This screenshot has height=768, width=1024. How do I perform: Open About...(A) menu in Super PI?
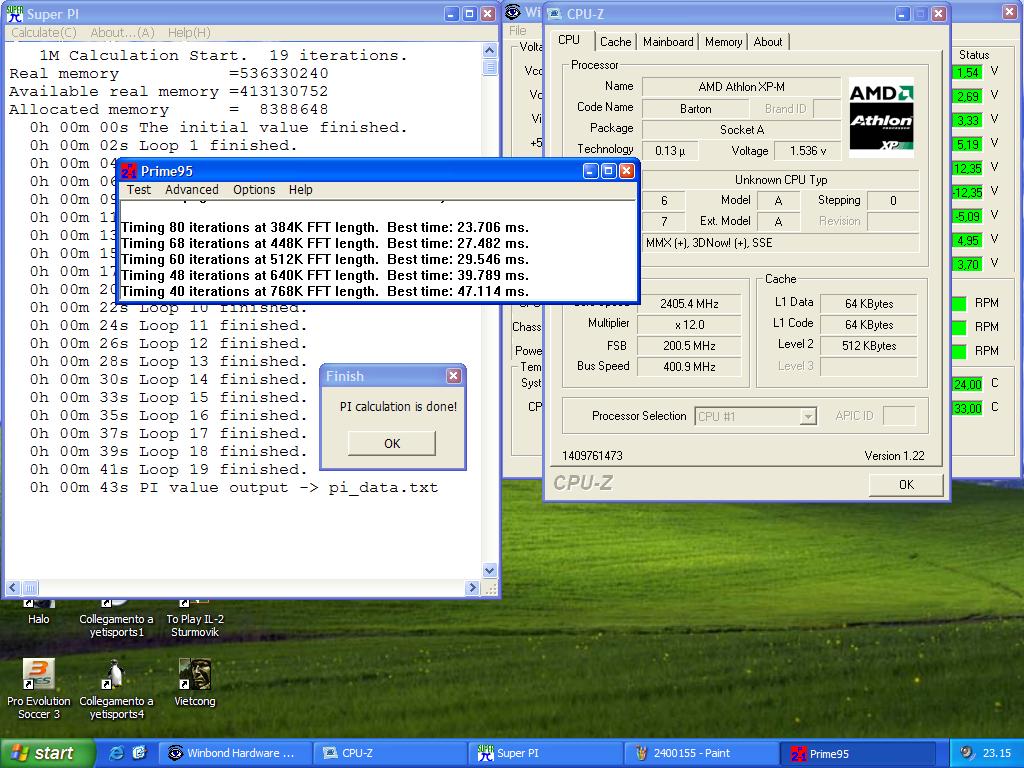122,32
